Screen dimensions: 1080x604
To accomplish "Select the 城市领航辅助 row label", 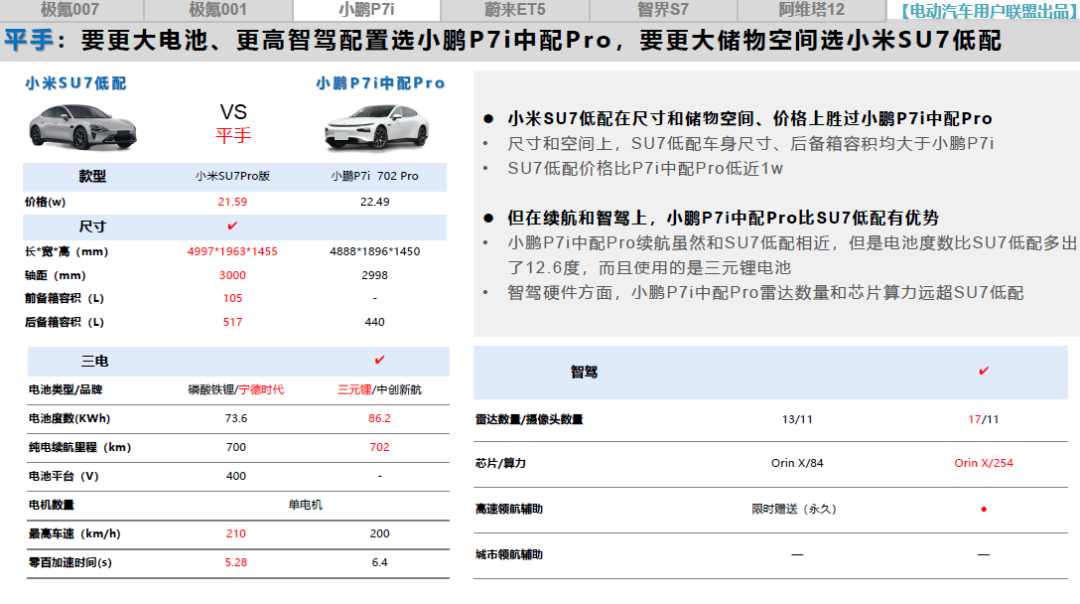I will coord(509,554).
